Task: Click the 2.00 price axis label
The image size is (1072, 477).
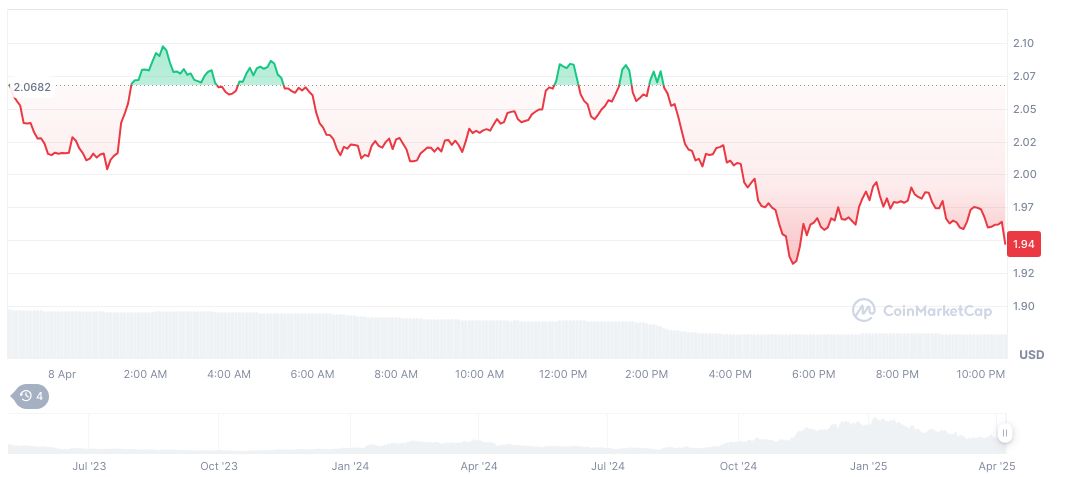Action: [1022, 175]
